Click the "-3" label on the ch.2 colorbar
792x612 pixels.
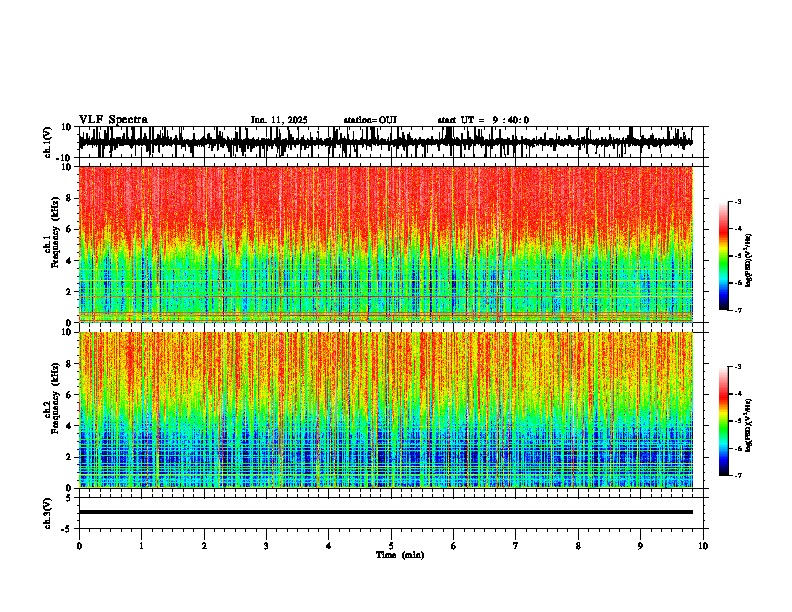[738, 367]
